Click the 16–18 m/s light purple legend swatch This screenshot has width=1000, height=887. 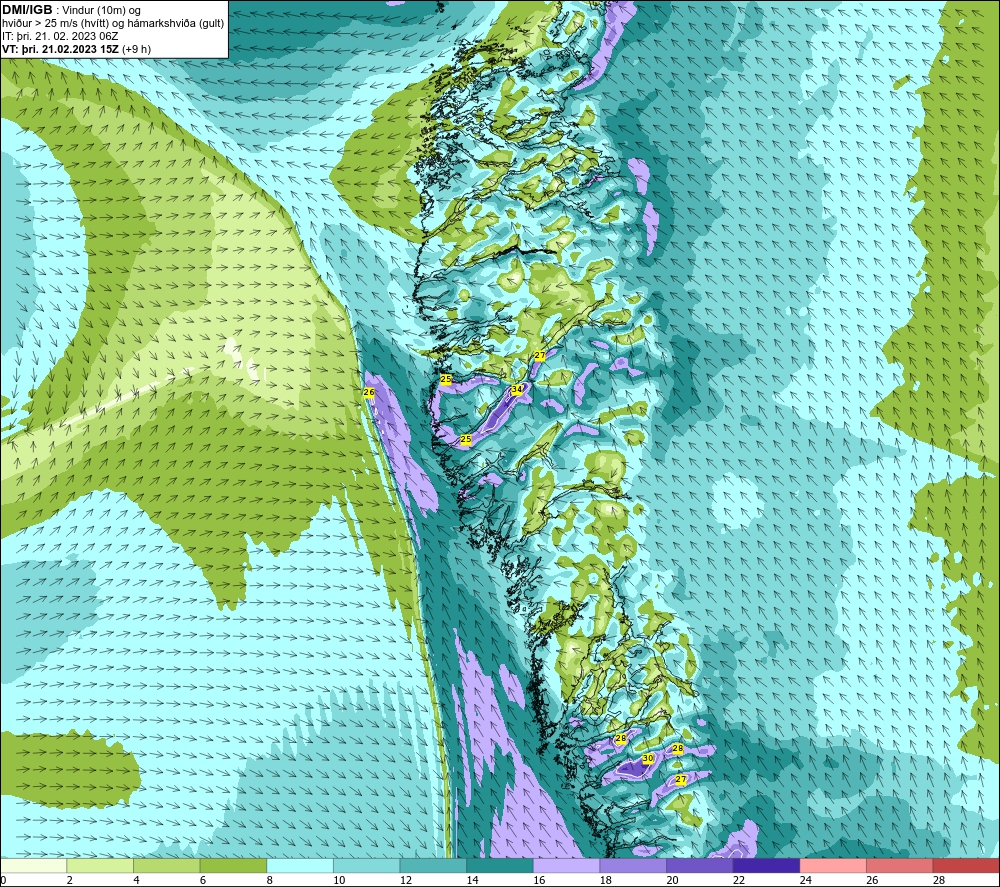tap(566, 866)
